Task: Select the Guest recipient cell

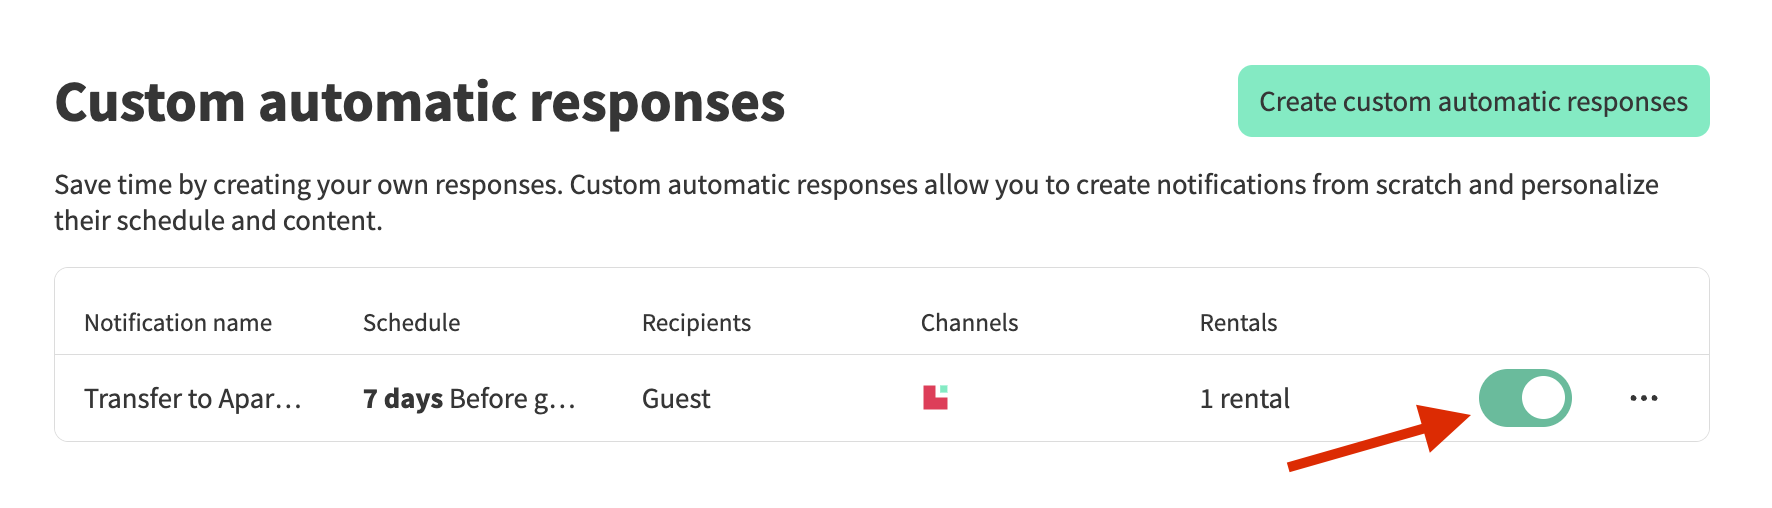Action: 676,399
